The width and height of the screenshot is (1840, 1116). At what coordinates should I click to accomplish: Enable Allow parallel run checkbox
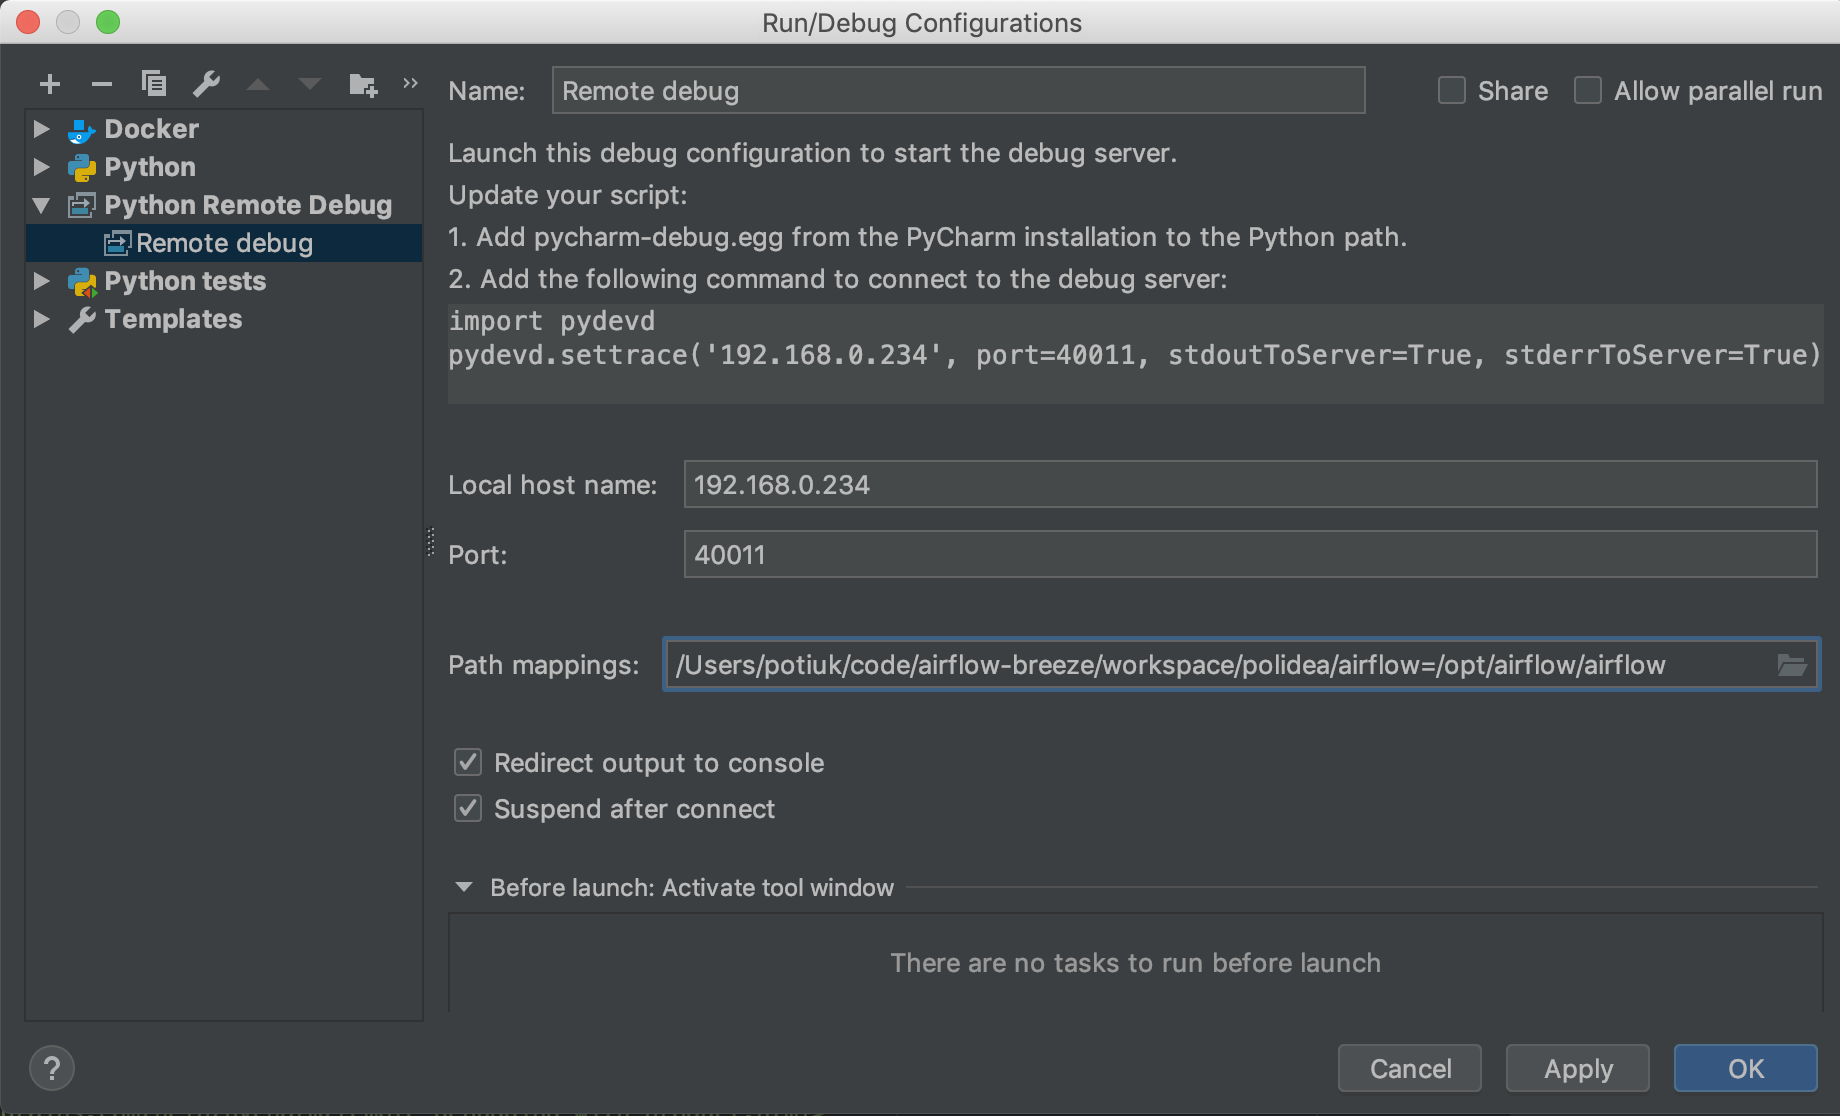(x=1588, y=91)
